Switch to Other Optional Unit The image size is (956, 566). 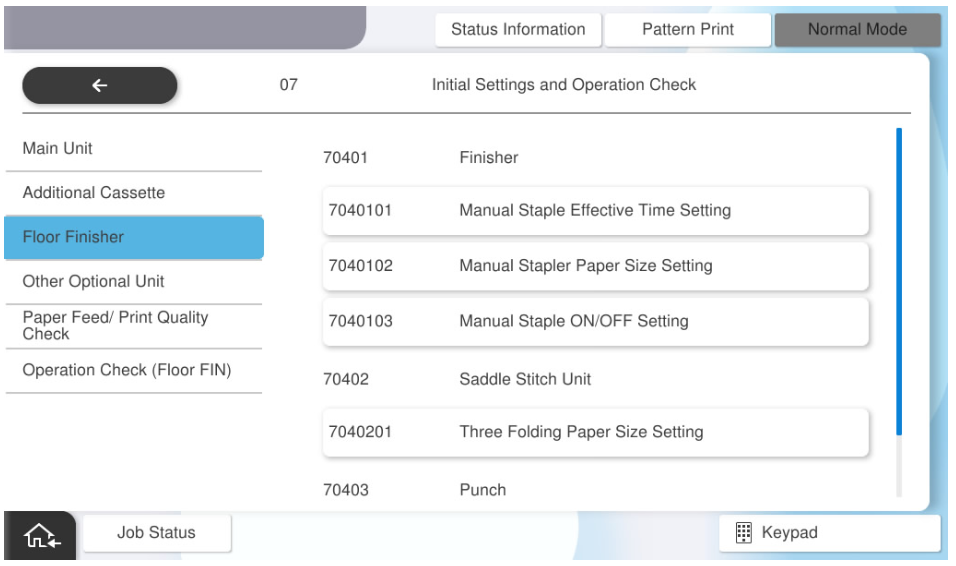click(133, 282)
